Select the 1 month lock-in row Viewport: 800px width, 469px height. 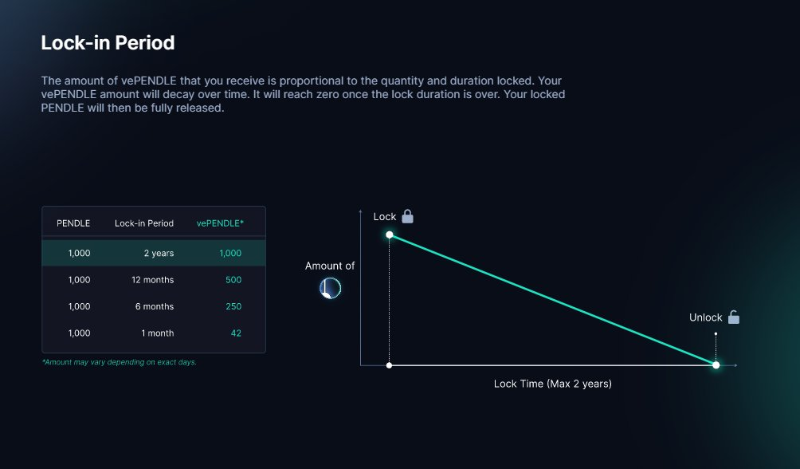pyautogui.click(x=154, y=333)
